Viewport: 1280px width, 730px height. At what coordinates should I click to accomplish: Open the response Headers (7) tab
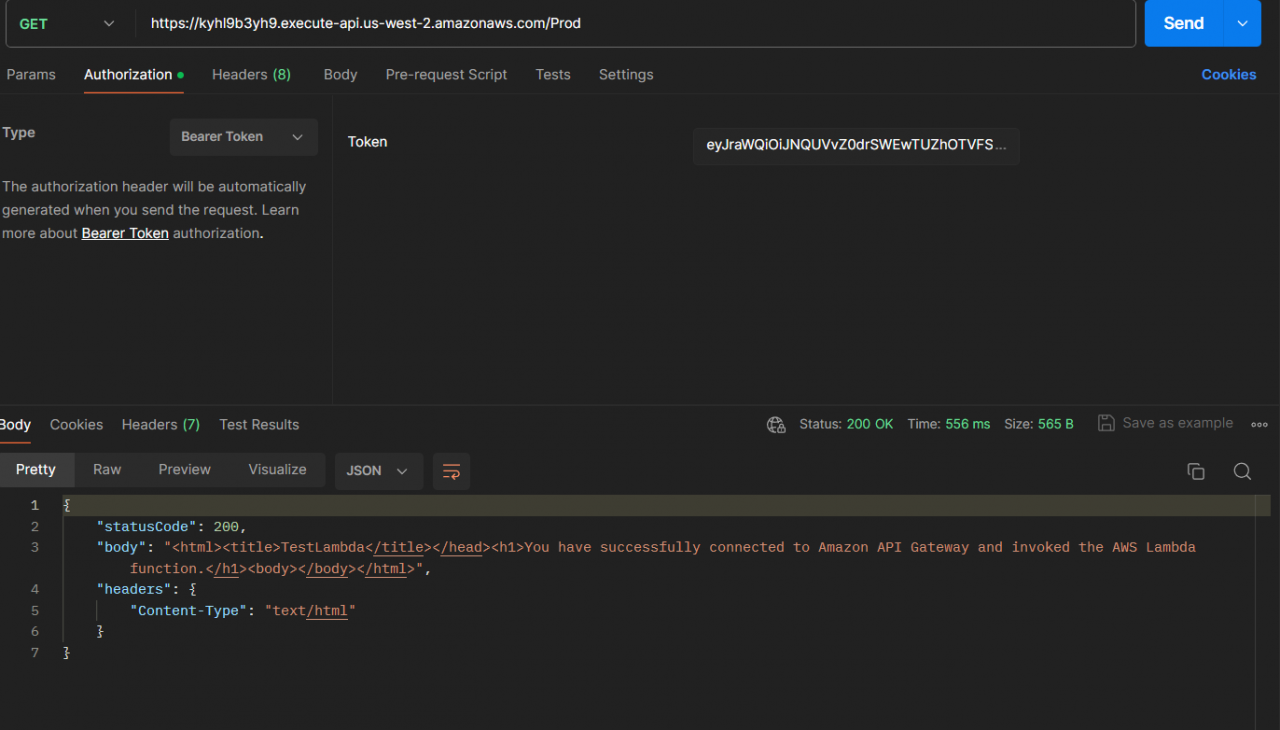pos(160,425)
